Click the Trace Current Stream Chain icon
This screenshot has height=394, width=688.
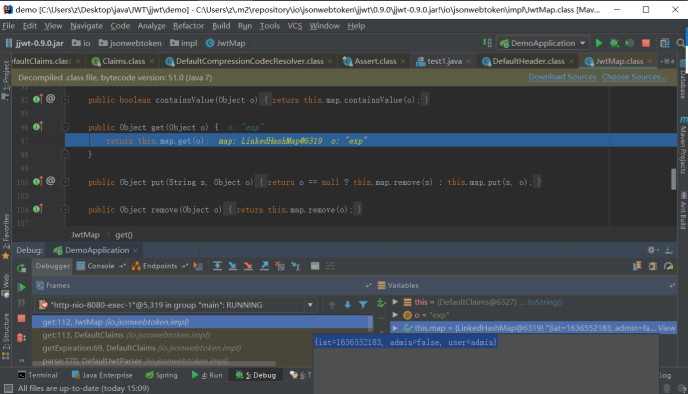tap(330, 266)
